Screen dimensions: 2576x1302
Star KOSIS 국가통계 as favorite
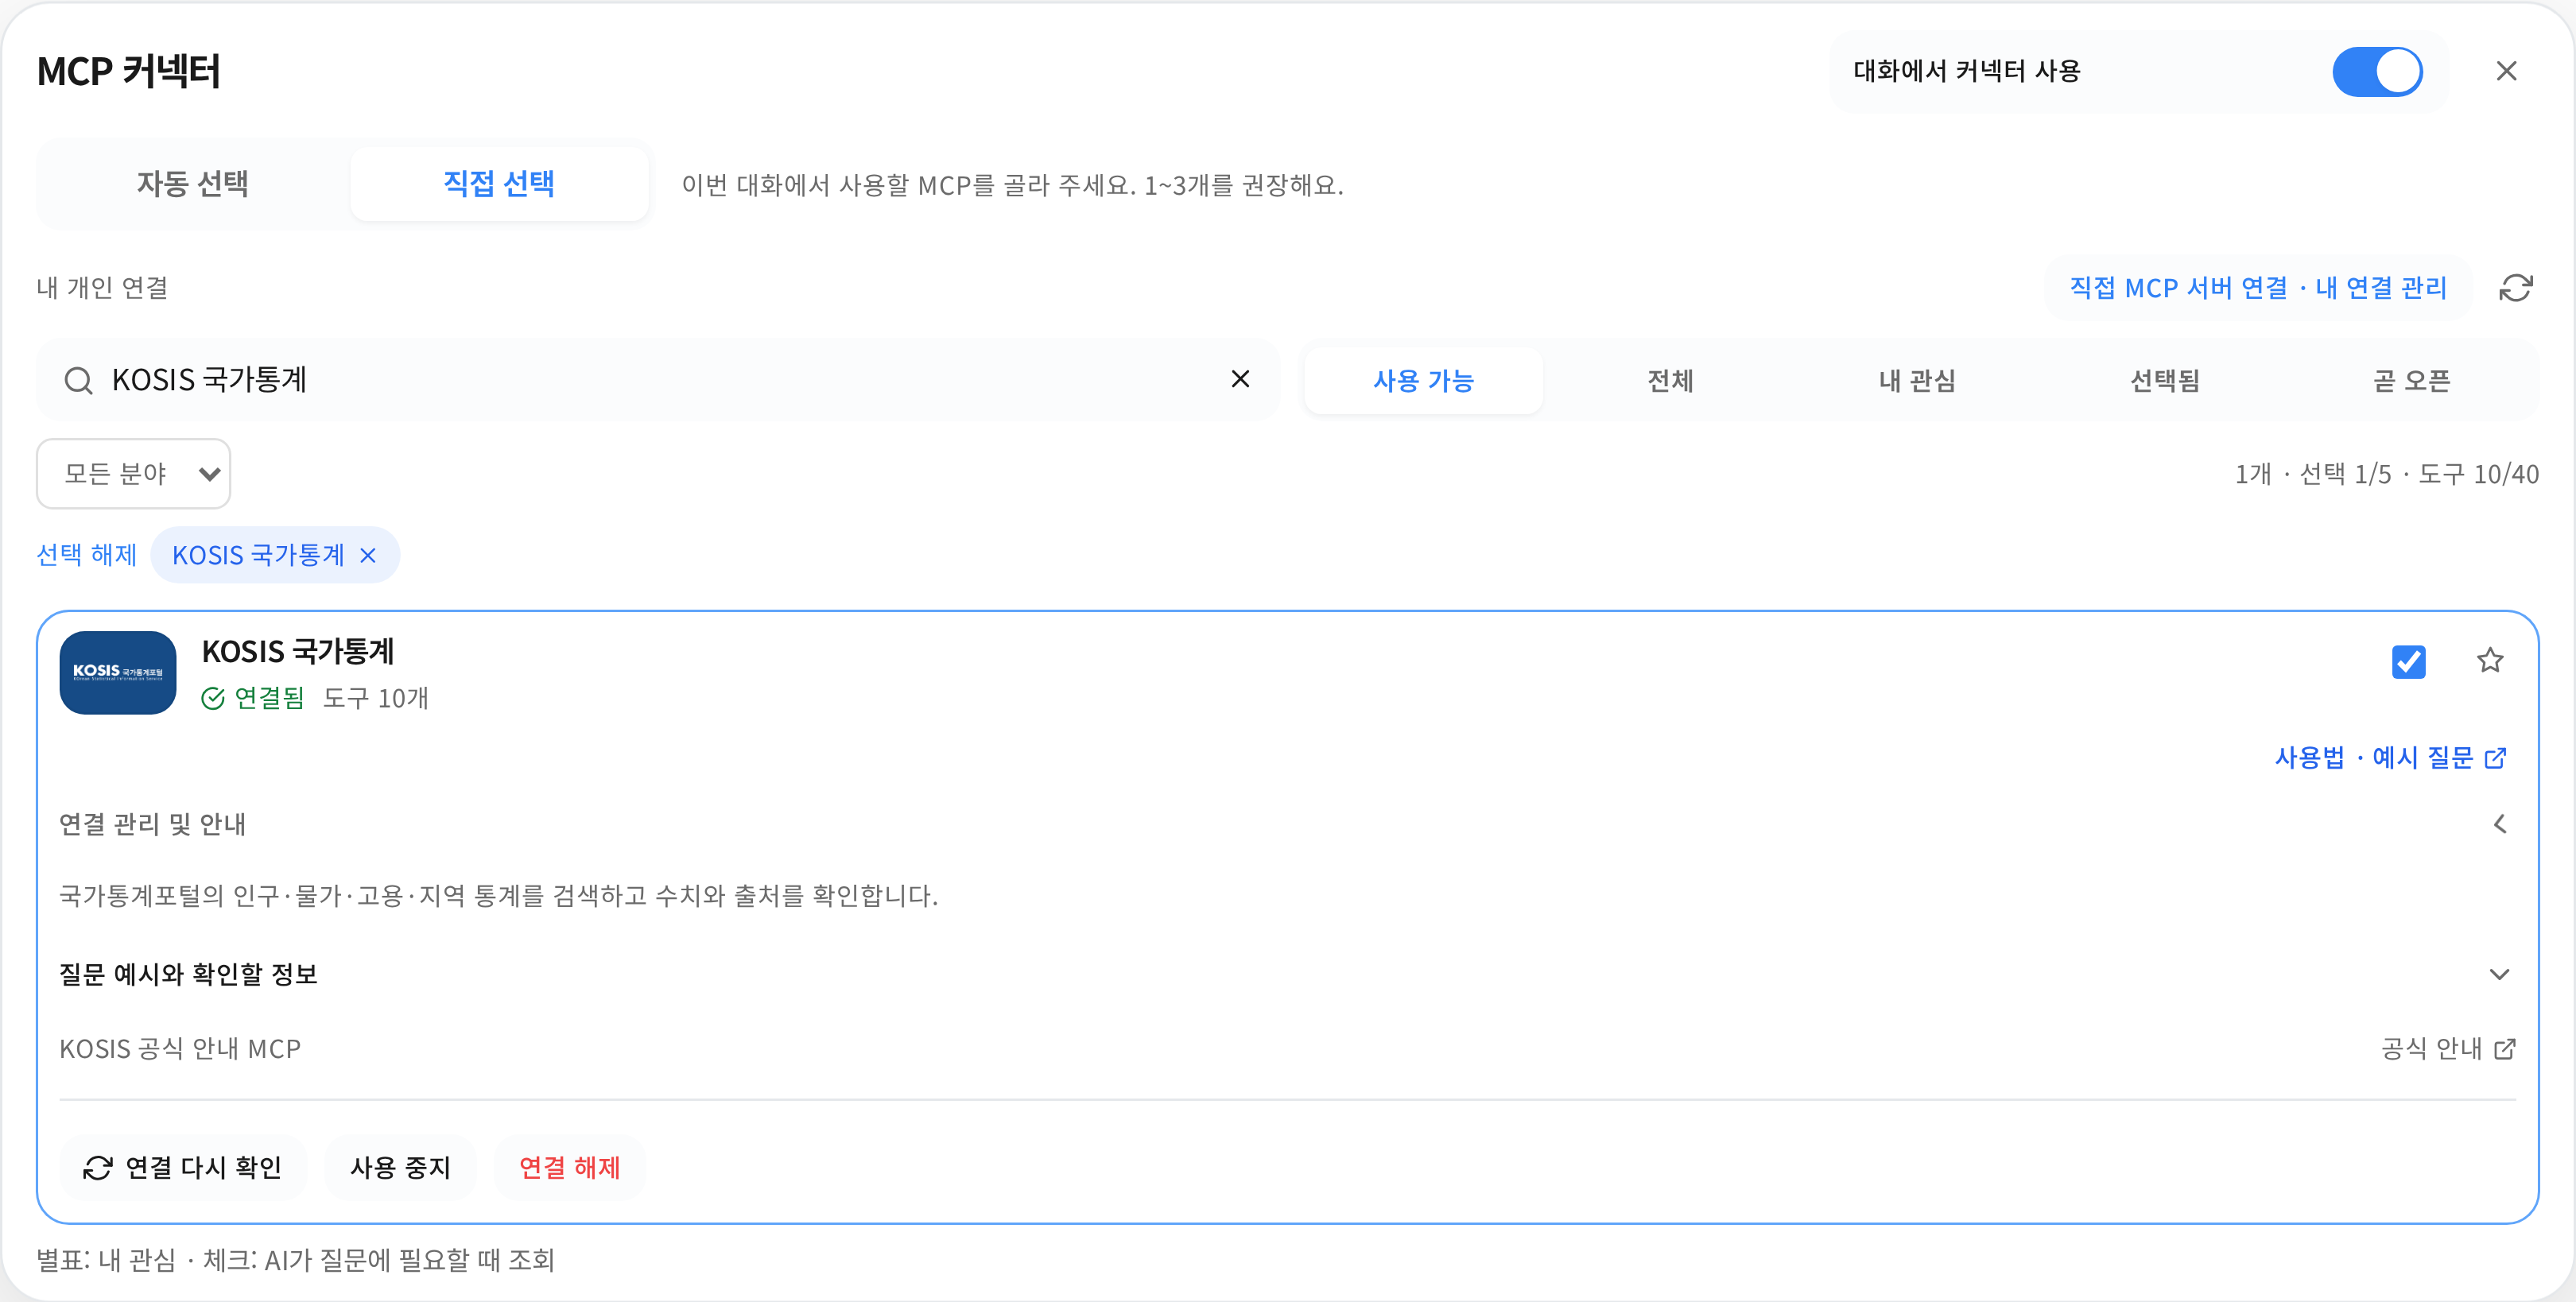click(2489, 660)
